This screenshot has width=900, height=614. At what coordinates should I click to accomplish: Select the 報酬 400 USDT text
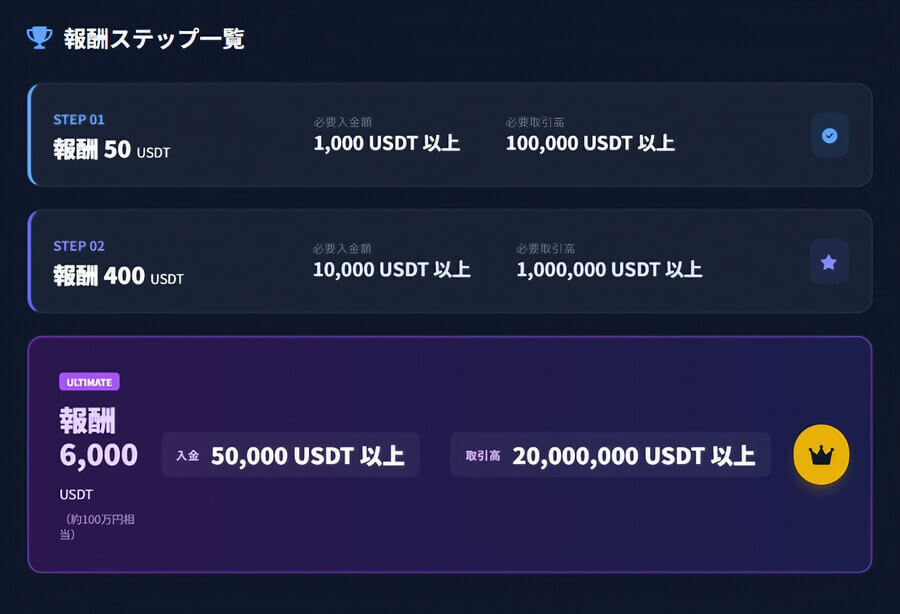coord(118,276)
